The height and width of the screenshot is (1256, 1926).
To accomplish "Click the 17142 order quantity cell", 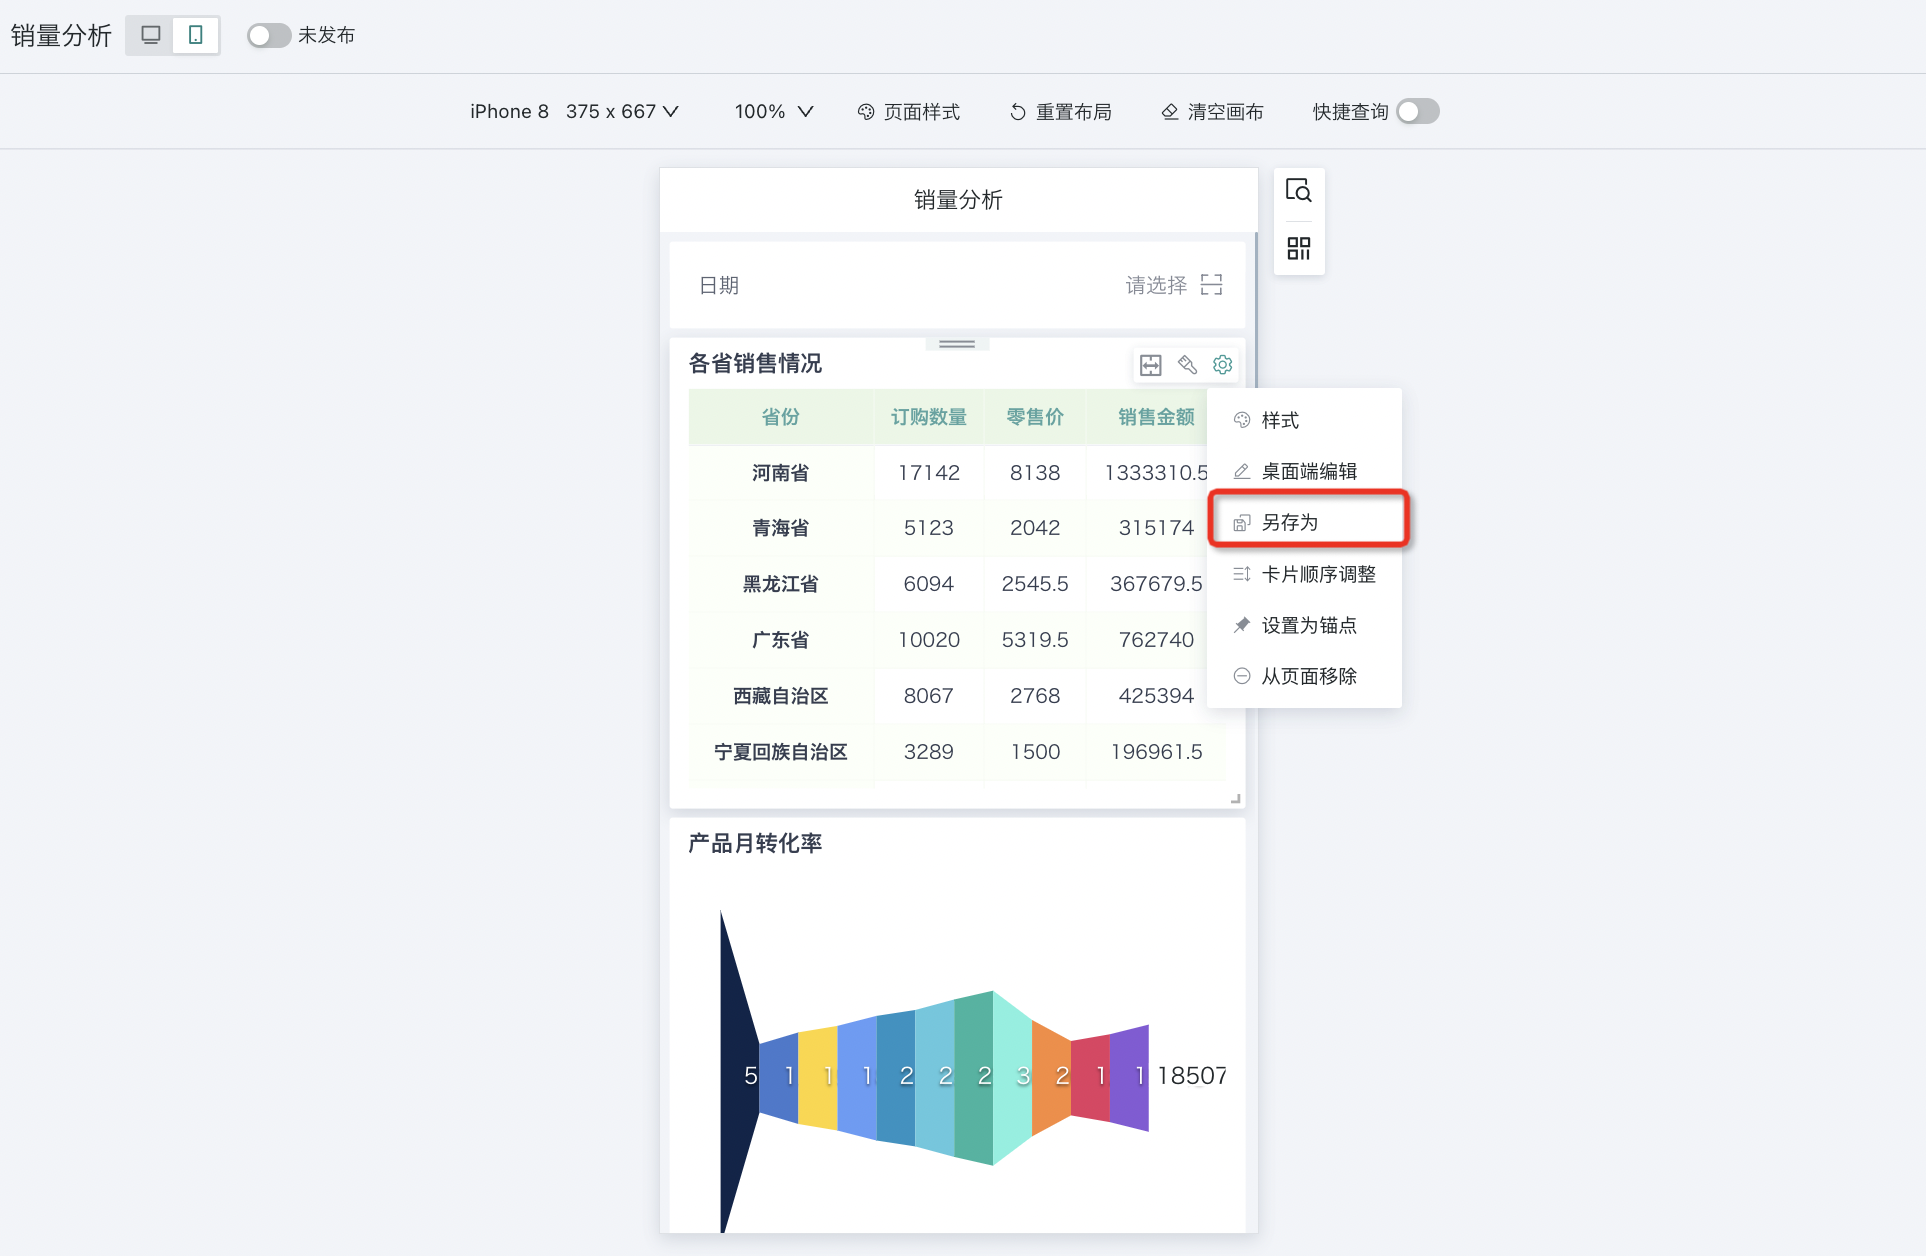I will point(929,473).
